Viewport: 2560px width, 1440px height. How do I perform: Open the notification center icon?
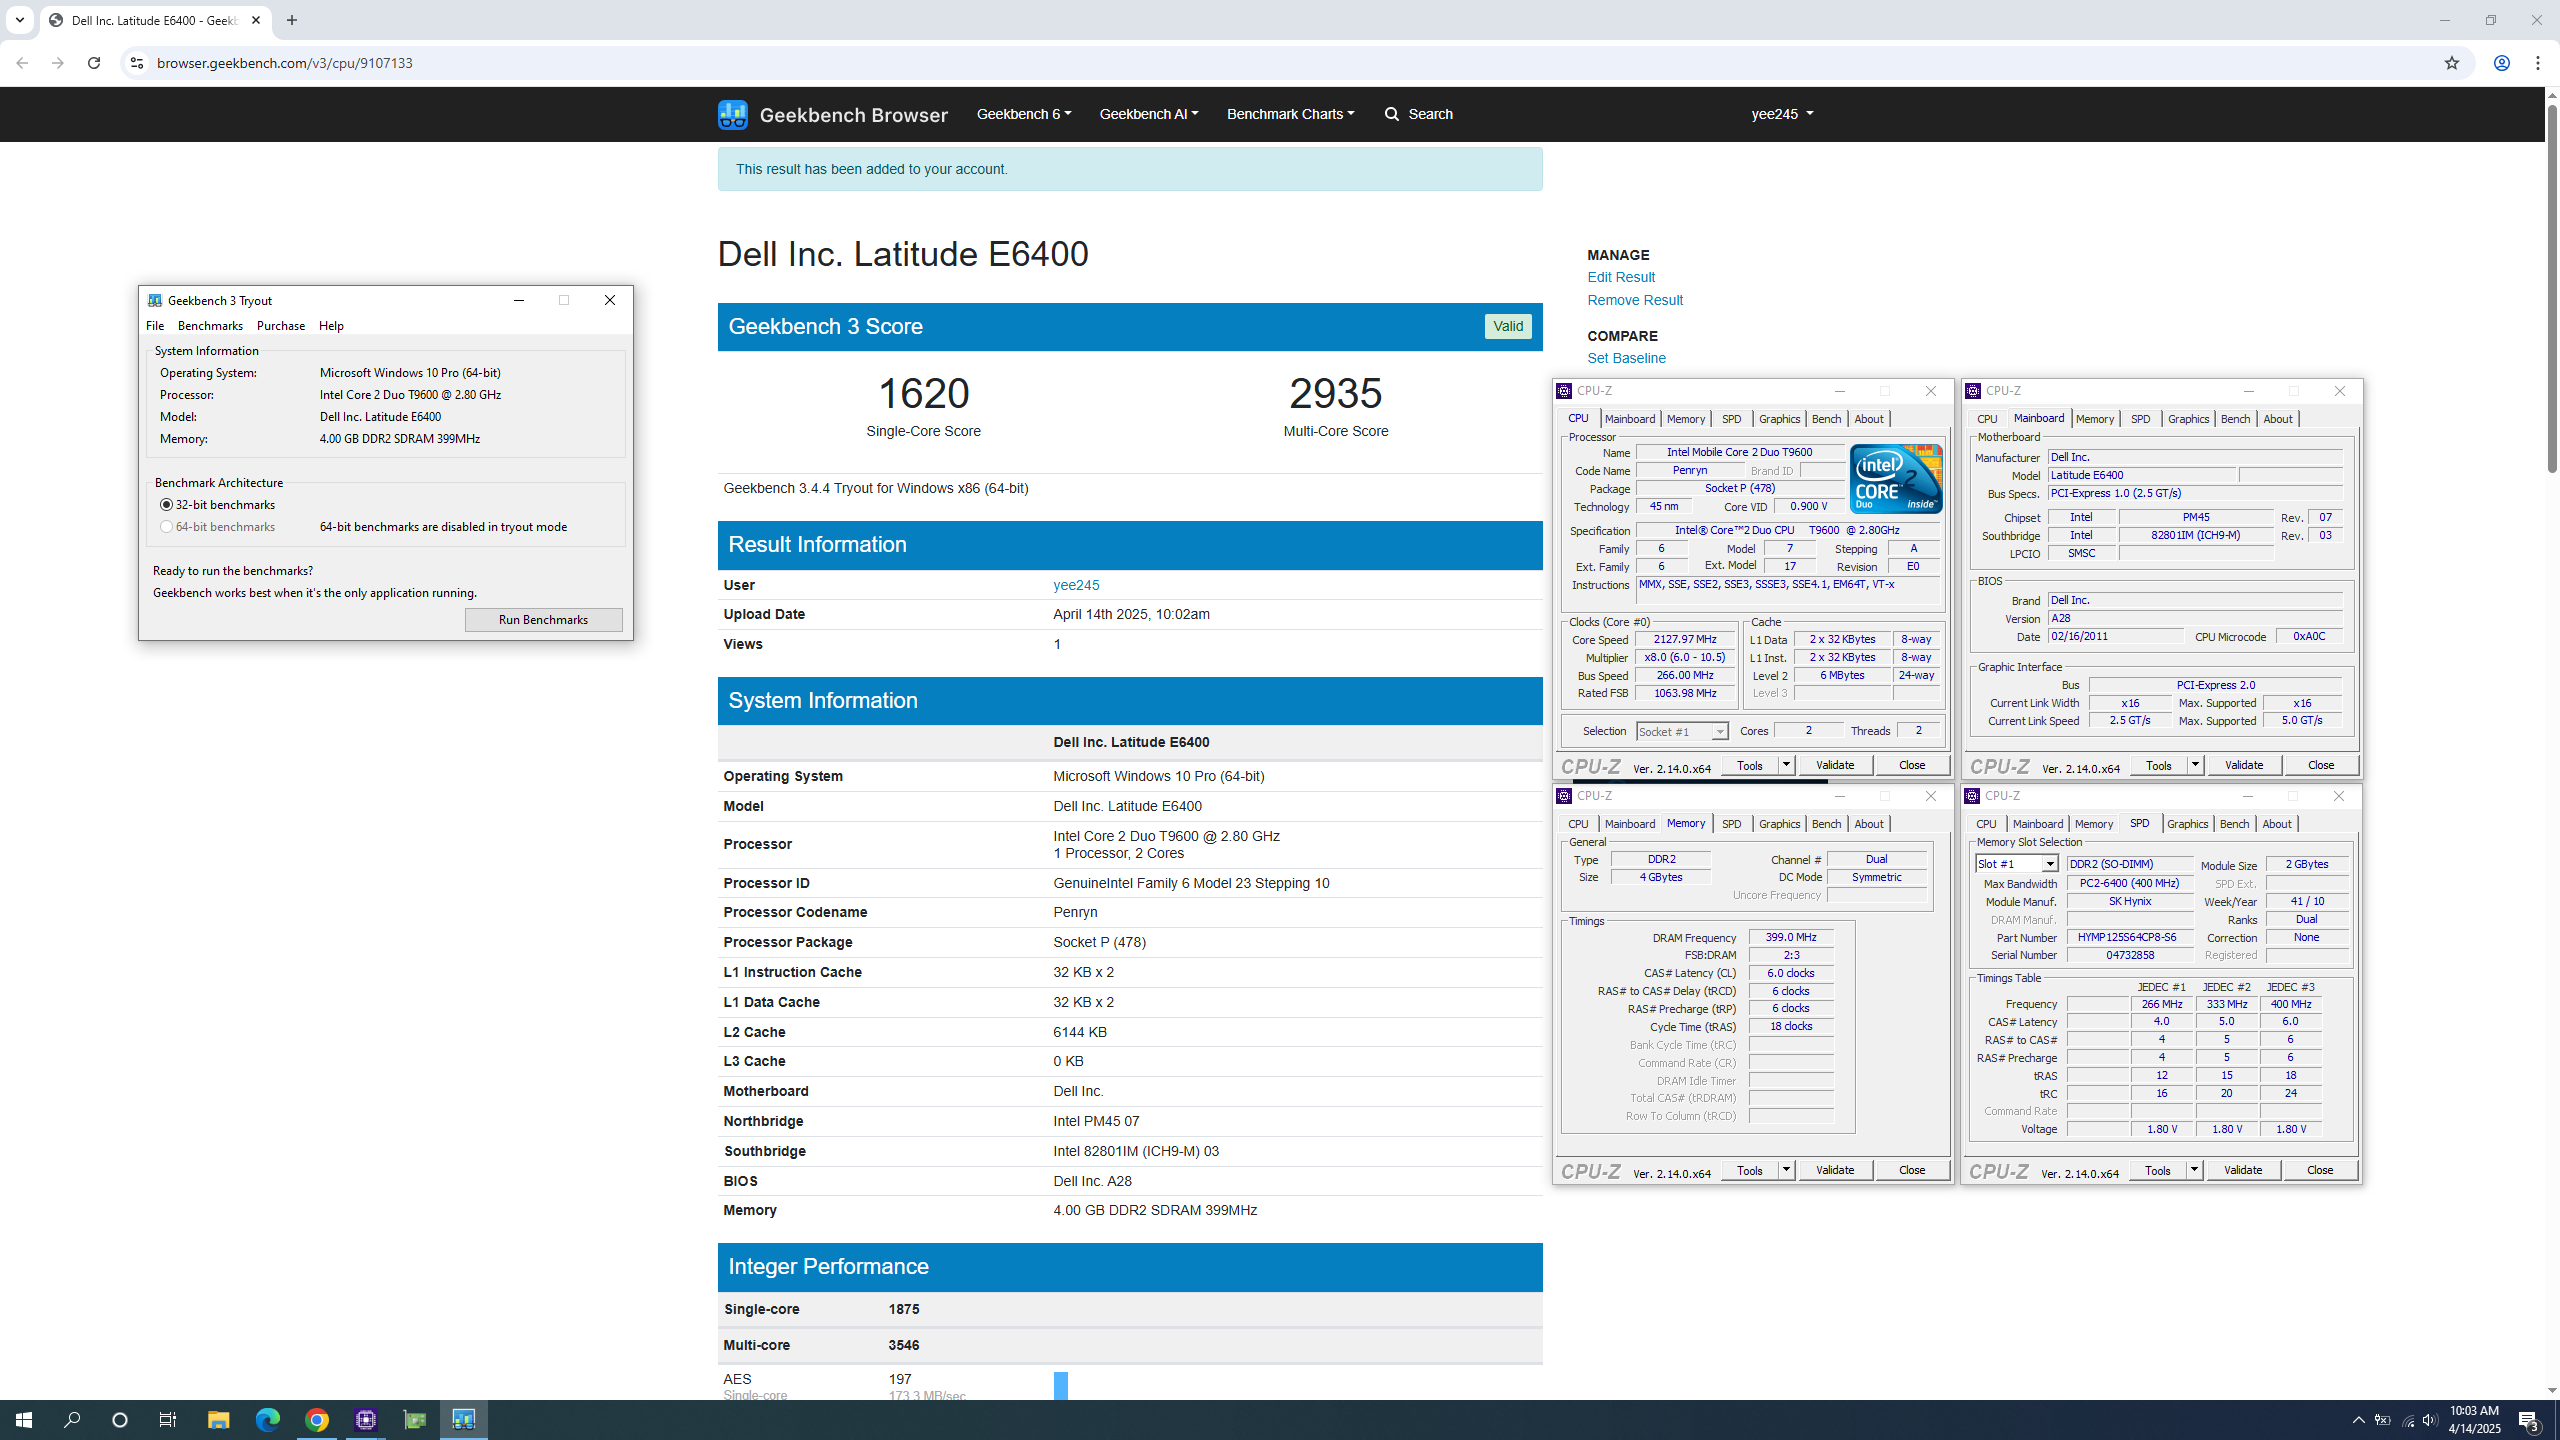[x=2530, y=1420]
